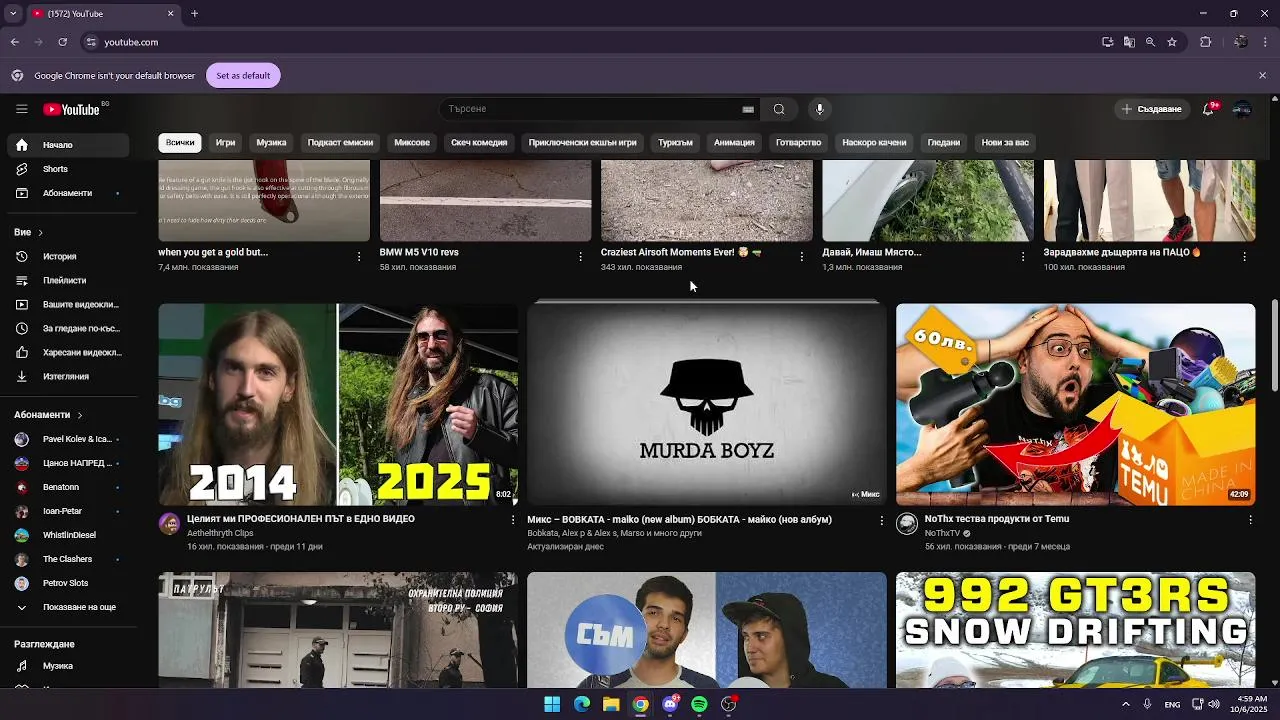Start voice search with microphone icon
The width and height of the screenshot is (1280, 720).
click(819, 109)
